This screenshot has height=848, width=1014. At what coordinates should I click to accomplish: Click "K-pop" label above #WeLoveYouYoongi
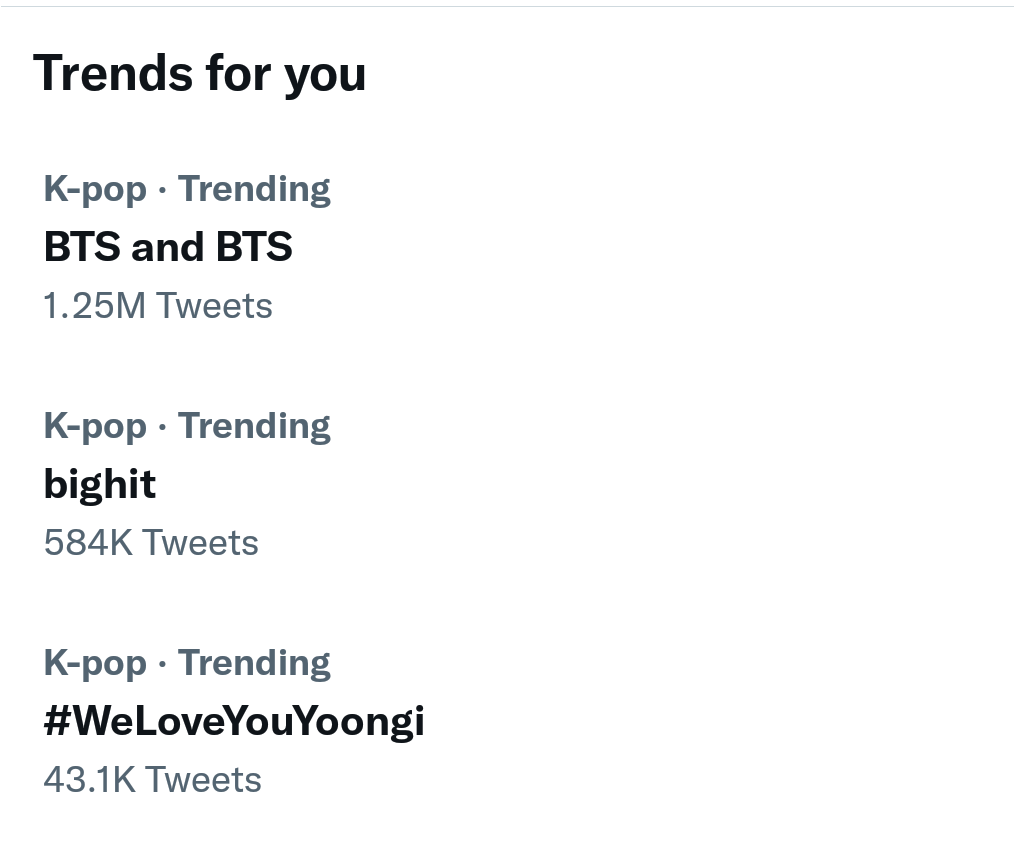[x=95, y=663]
